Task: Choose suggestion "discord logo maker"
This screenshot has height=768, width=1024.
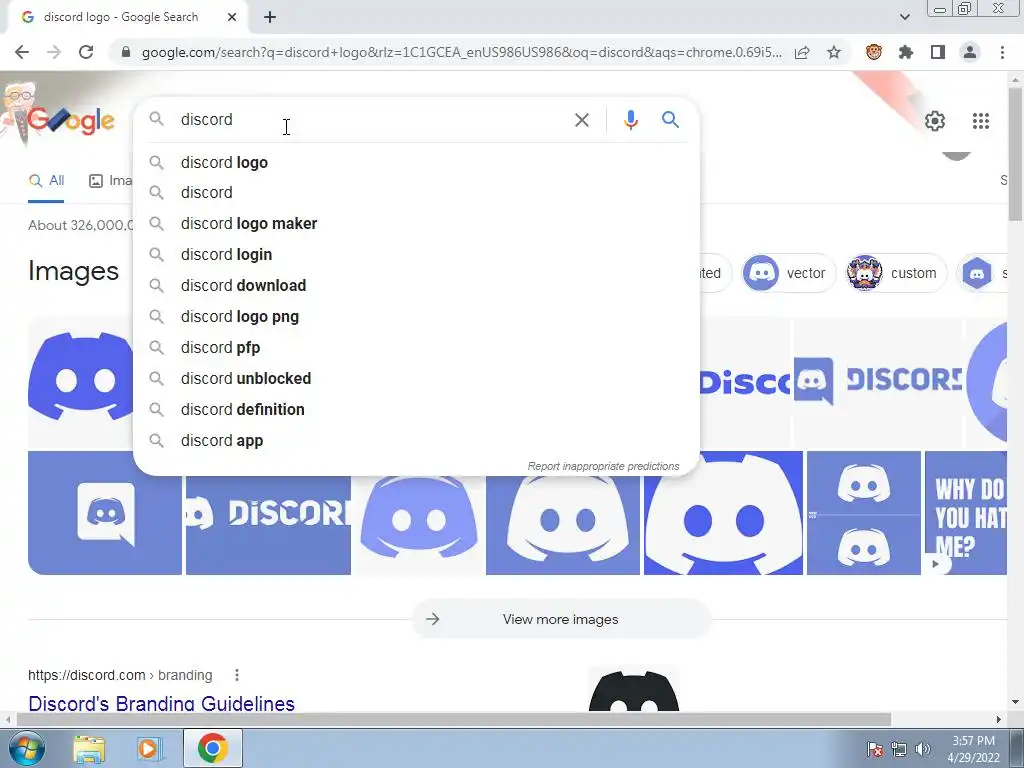Action: click(x=416, y=223)
